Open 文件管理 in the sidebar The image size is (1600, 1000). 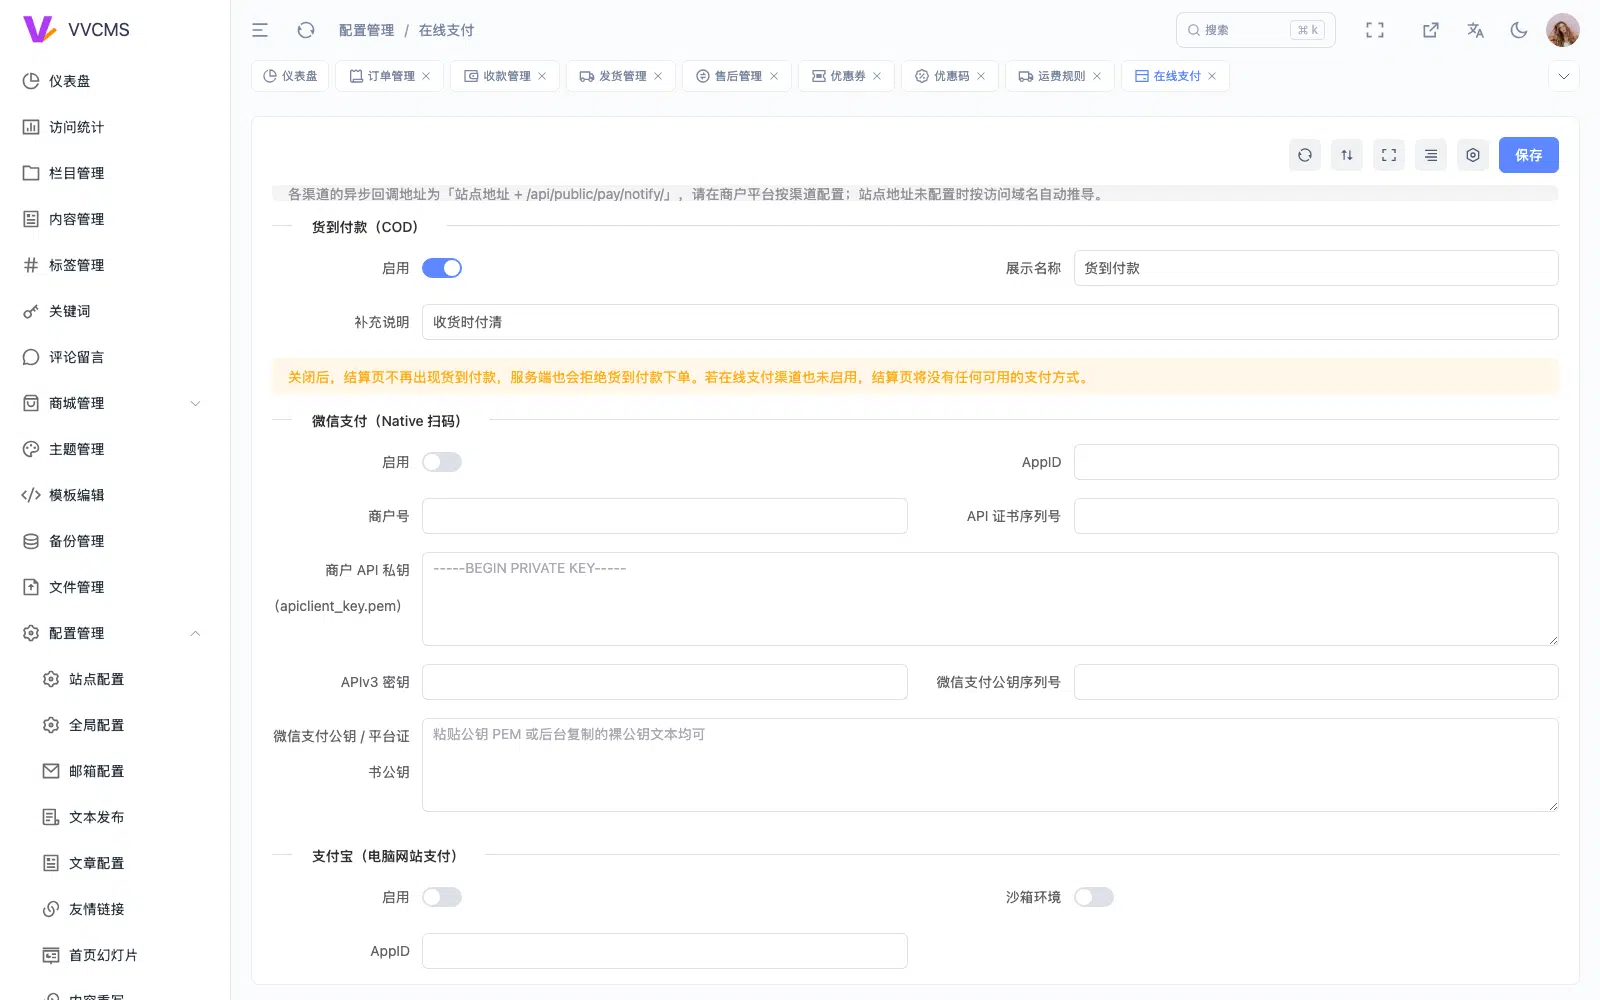click(115, 587)
